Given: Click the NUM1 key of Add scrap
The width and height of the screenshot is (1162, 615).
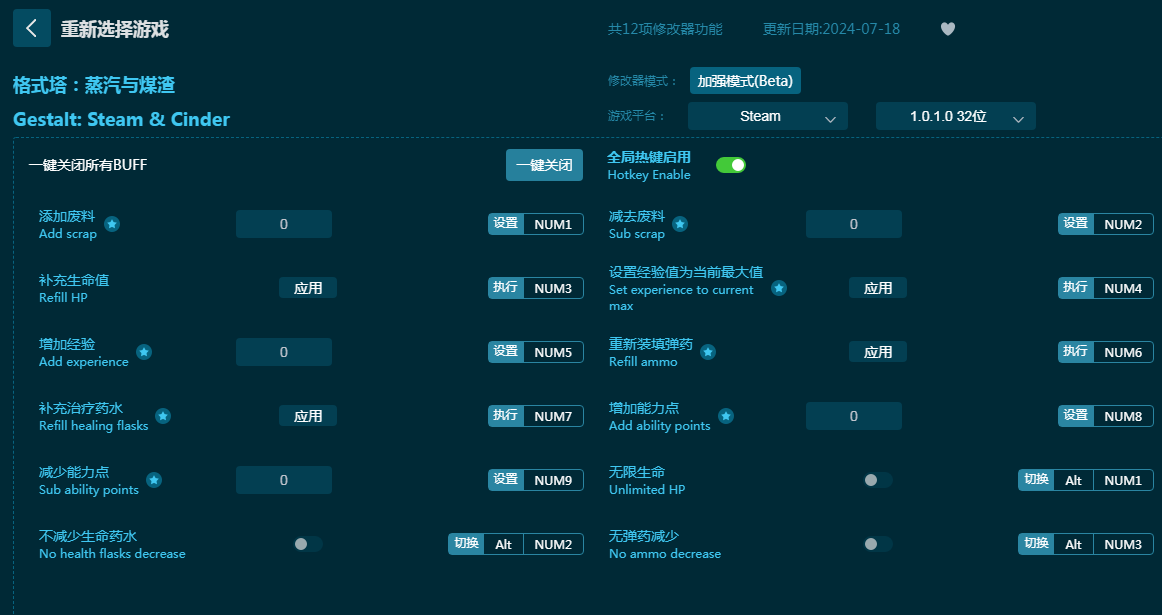Looking at the screenshot, I should coord(554,224).
